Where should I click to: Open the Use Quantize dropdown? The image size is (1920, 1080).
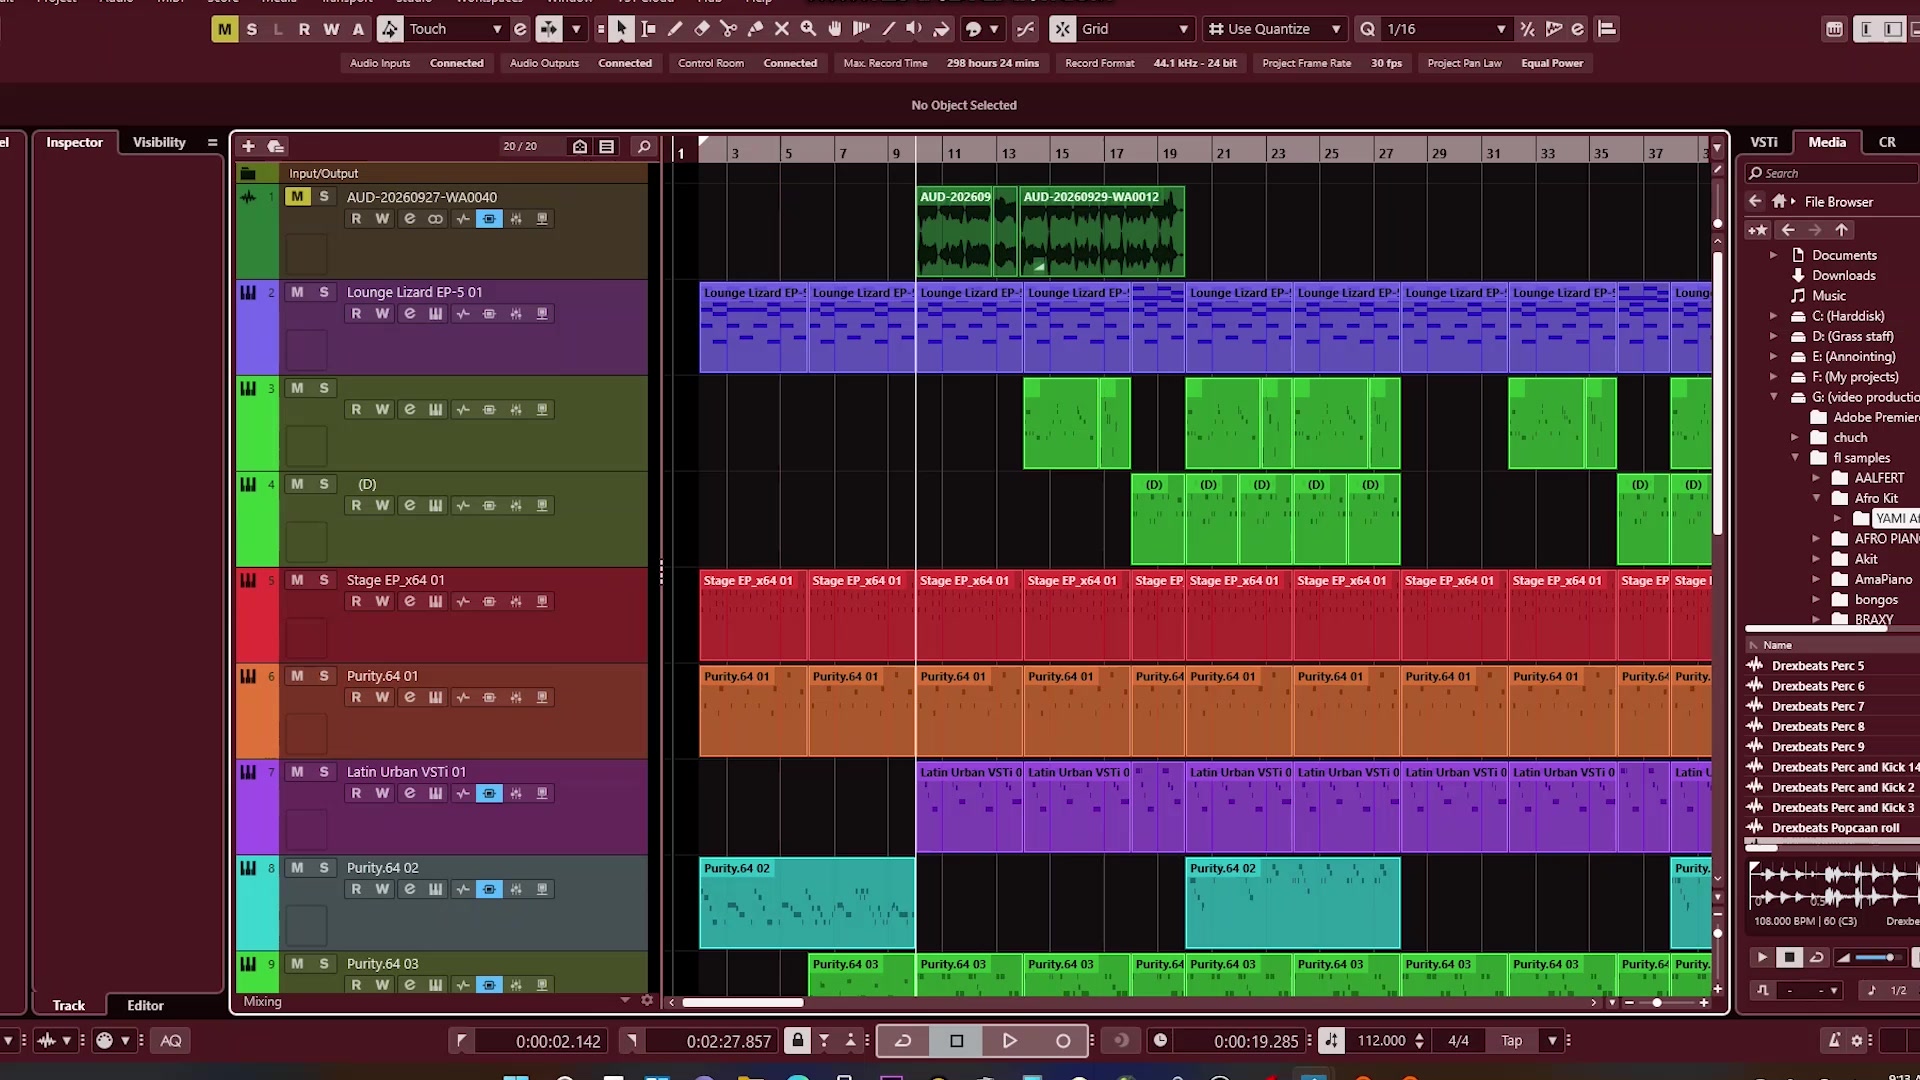[x=1336, y=29]
